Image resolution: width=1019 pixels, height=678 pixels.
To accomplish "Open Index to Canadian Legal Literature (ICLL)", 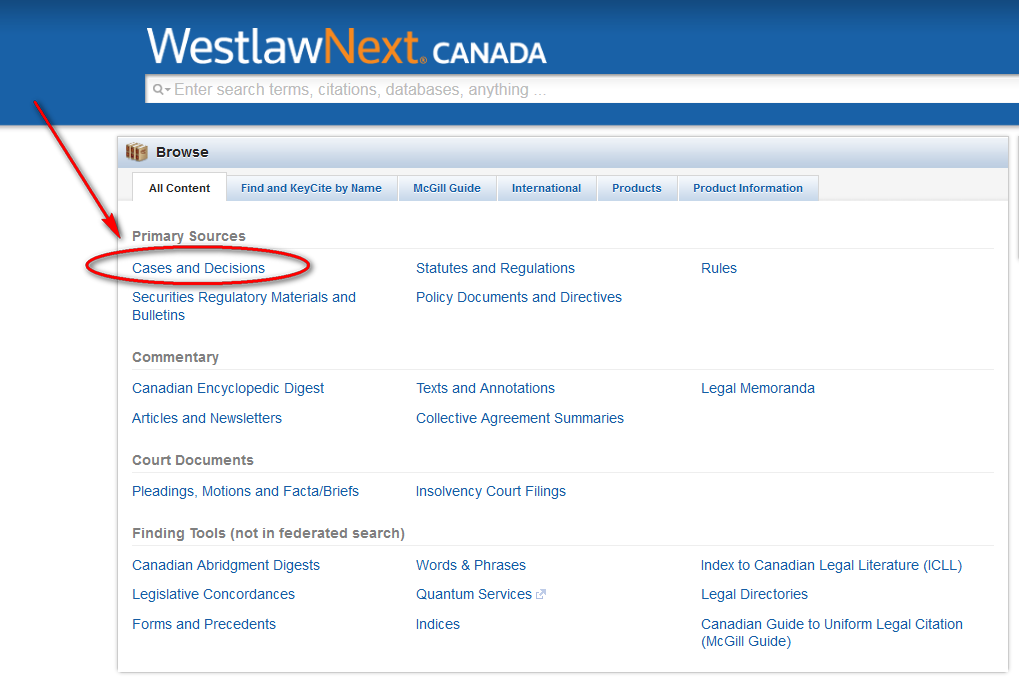I will tap(831, 565).
